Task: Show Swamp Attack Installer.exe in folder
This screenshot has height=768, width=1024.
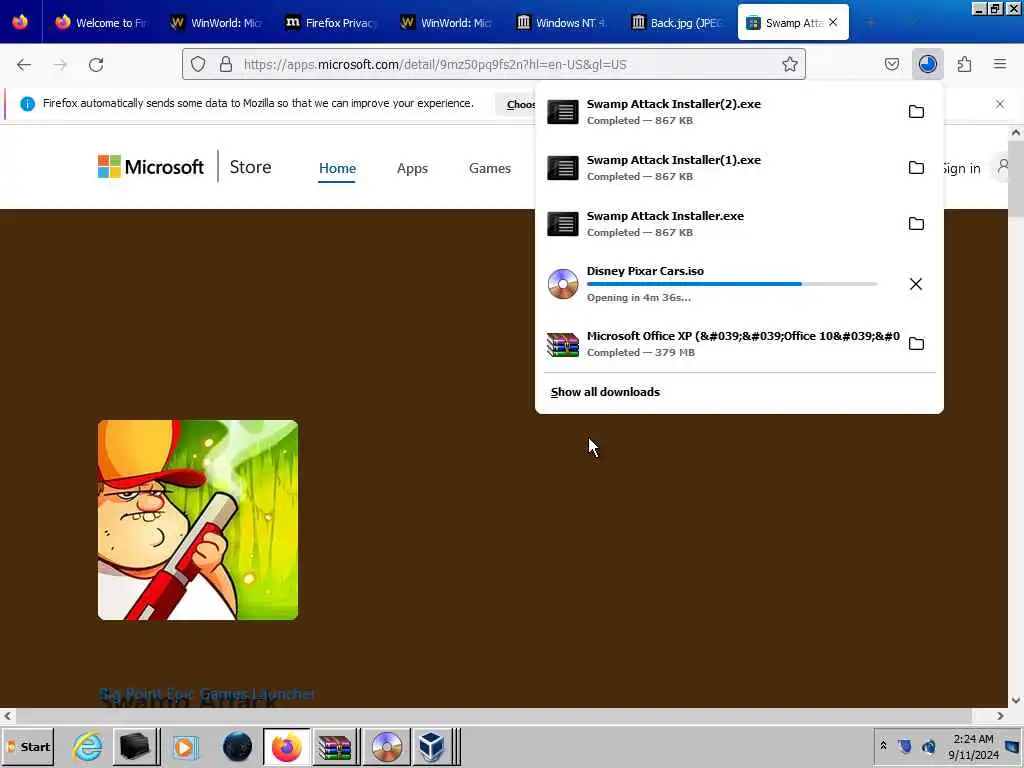Action: click(x=916, y=224)
